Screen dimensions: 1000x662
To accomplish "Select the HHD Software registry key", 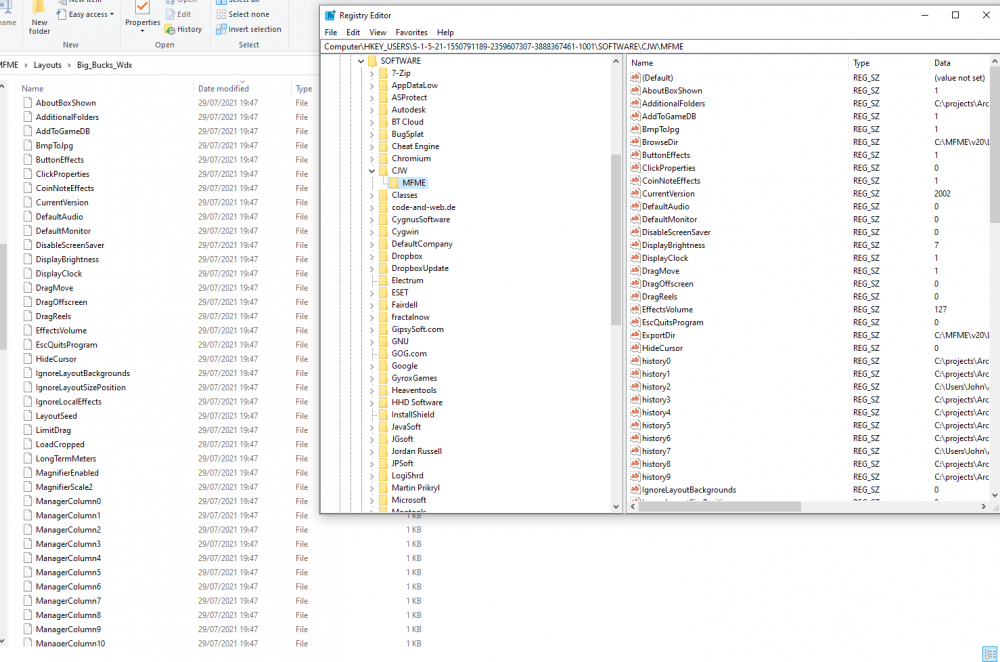I will pyautogui.click(x=416, y=402).
